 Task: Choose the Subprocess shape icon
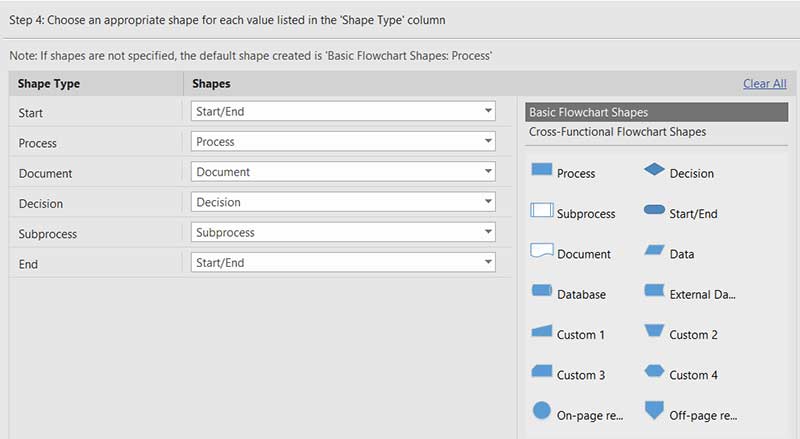(541, 211)
